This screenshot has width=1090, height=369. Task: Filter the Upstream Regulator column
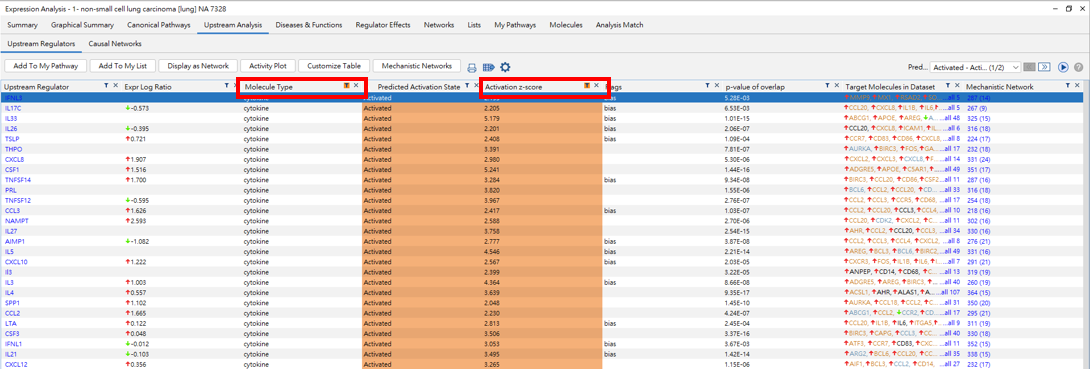pyautogui.click(x=106, y=85)
